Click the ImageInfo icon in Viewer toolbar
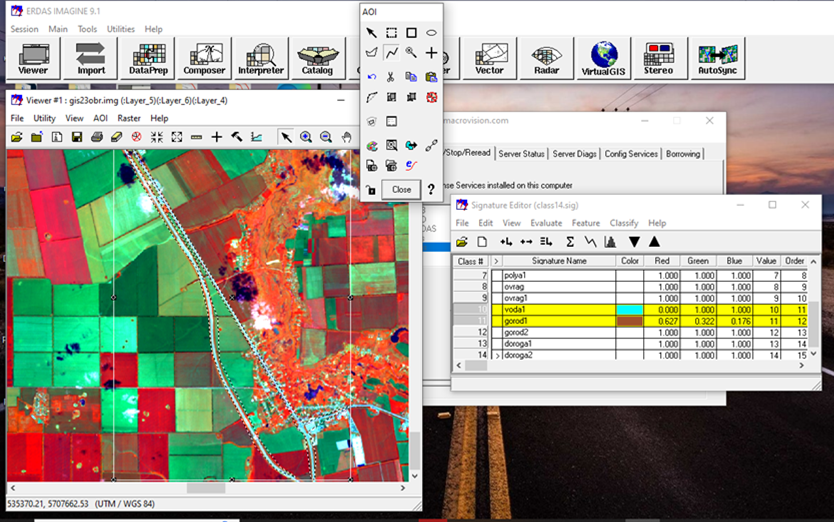 tap(57, 137)
